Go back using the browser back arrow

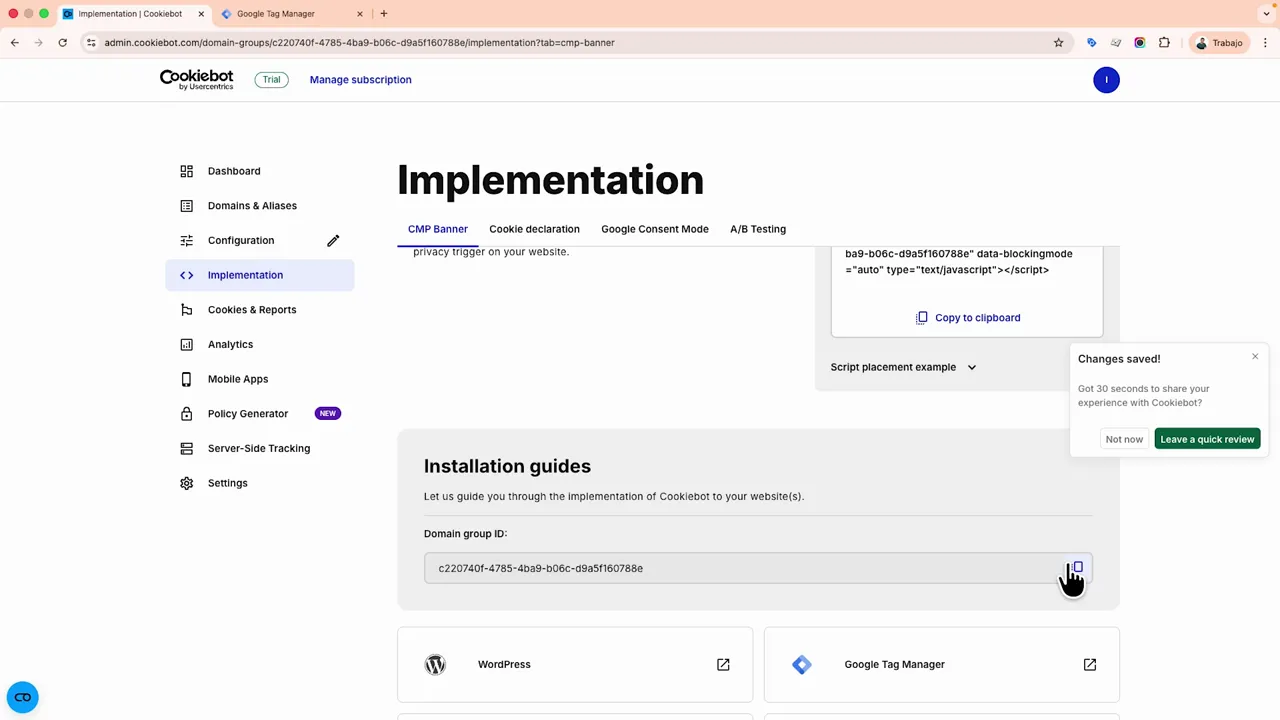tap(15, 43)
